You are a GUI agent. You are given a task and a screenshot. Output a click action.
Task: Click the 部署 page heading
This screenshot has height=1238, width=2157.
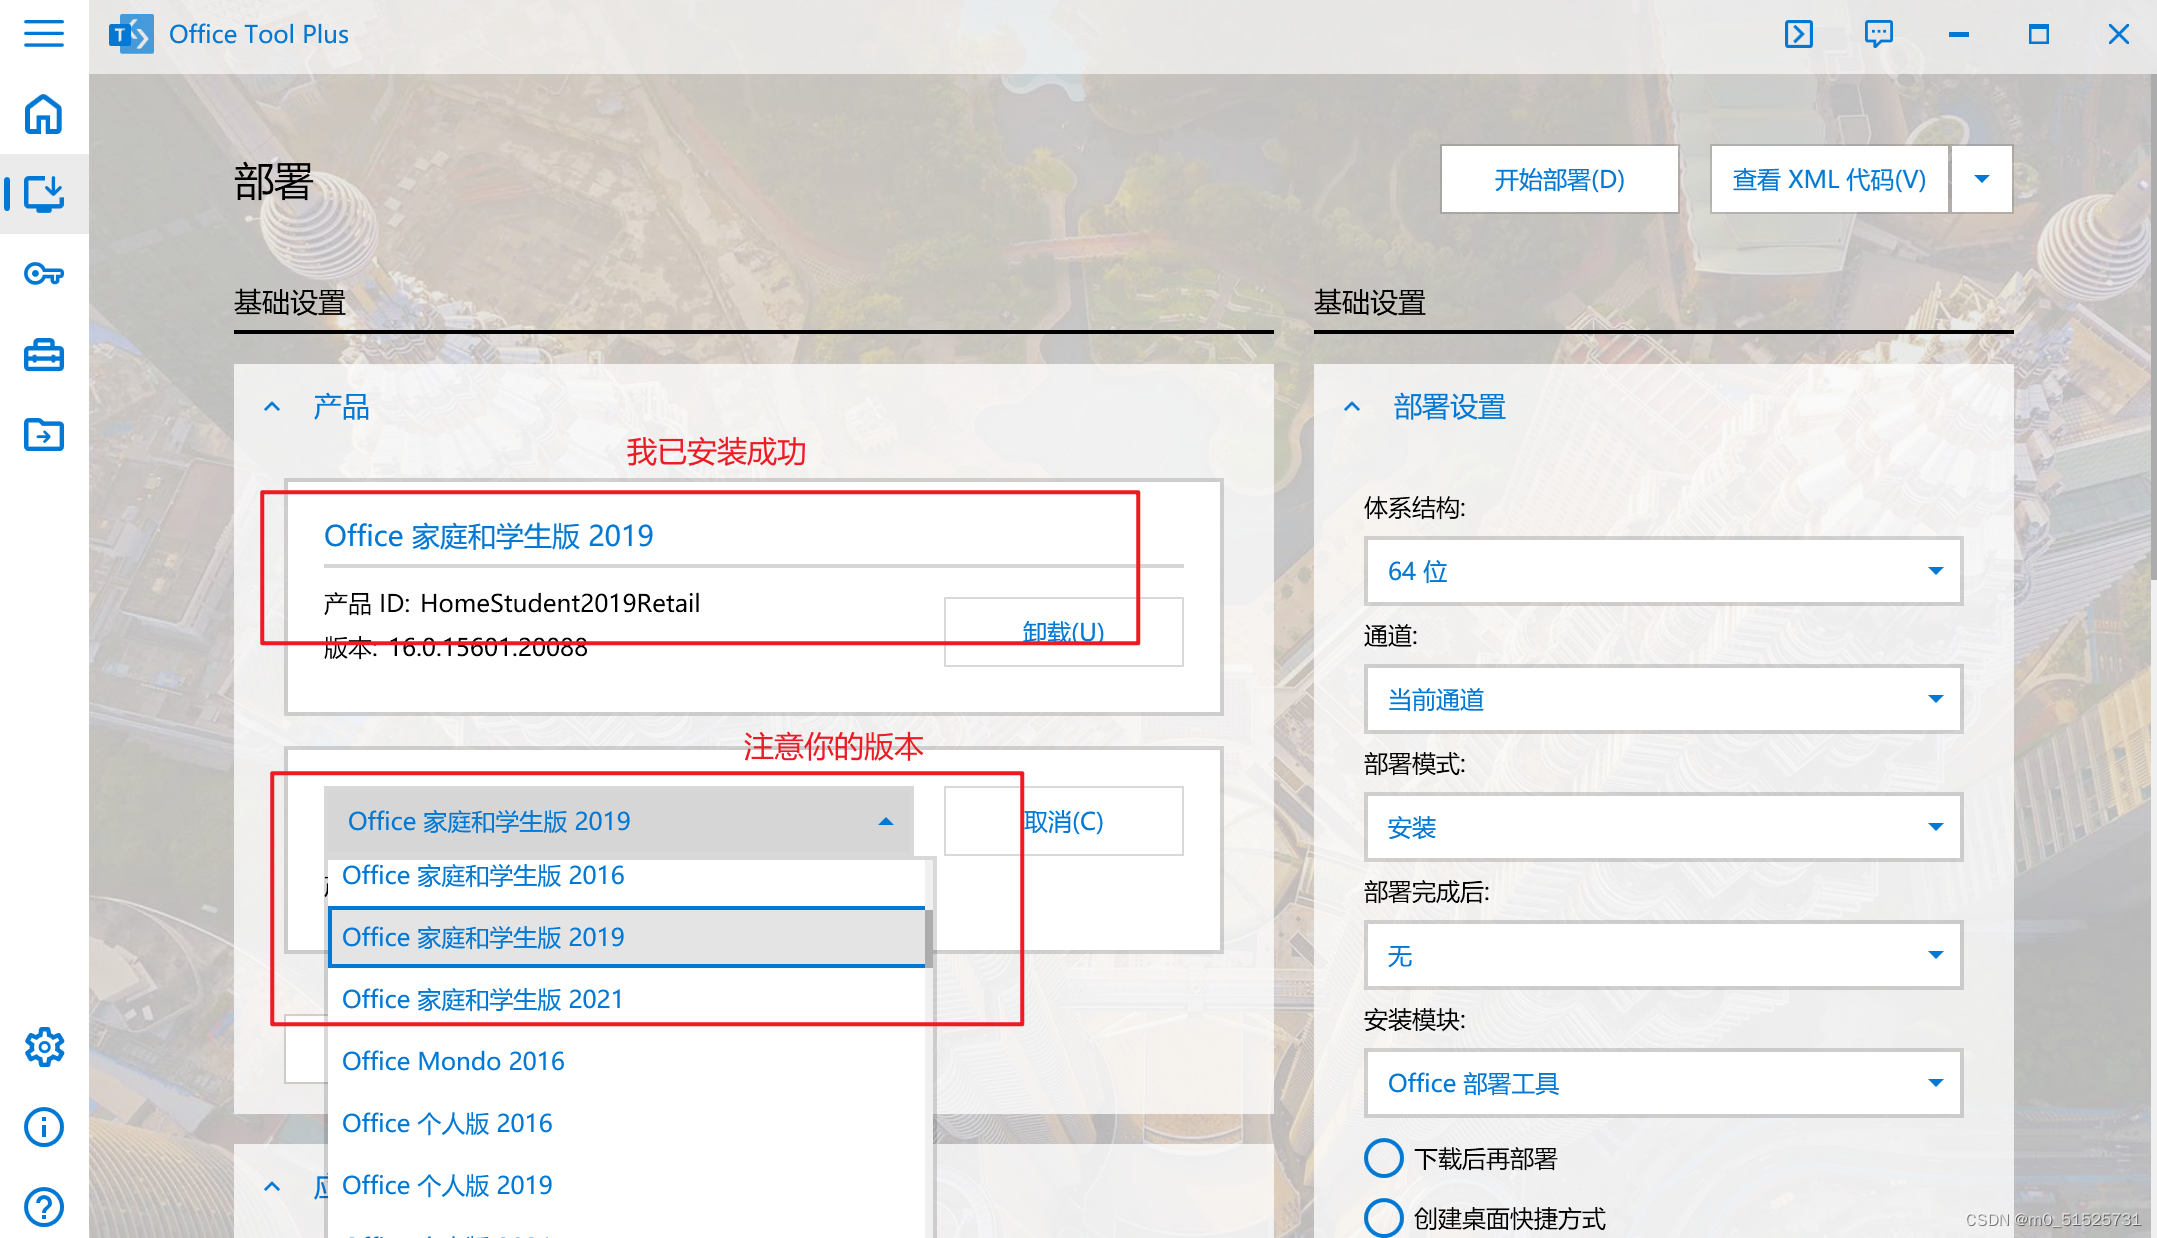(x=274, y=182)
